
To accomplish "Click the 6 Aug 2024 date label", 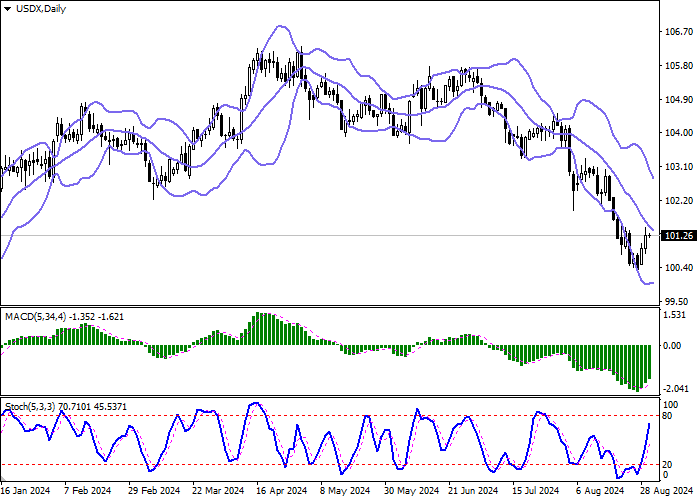I will click(600, 491).
